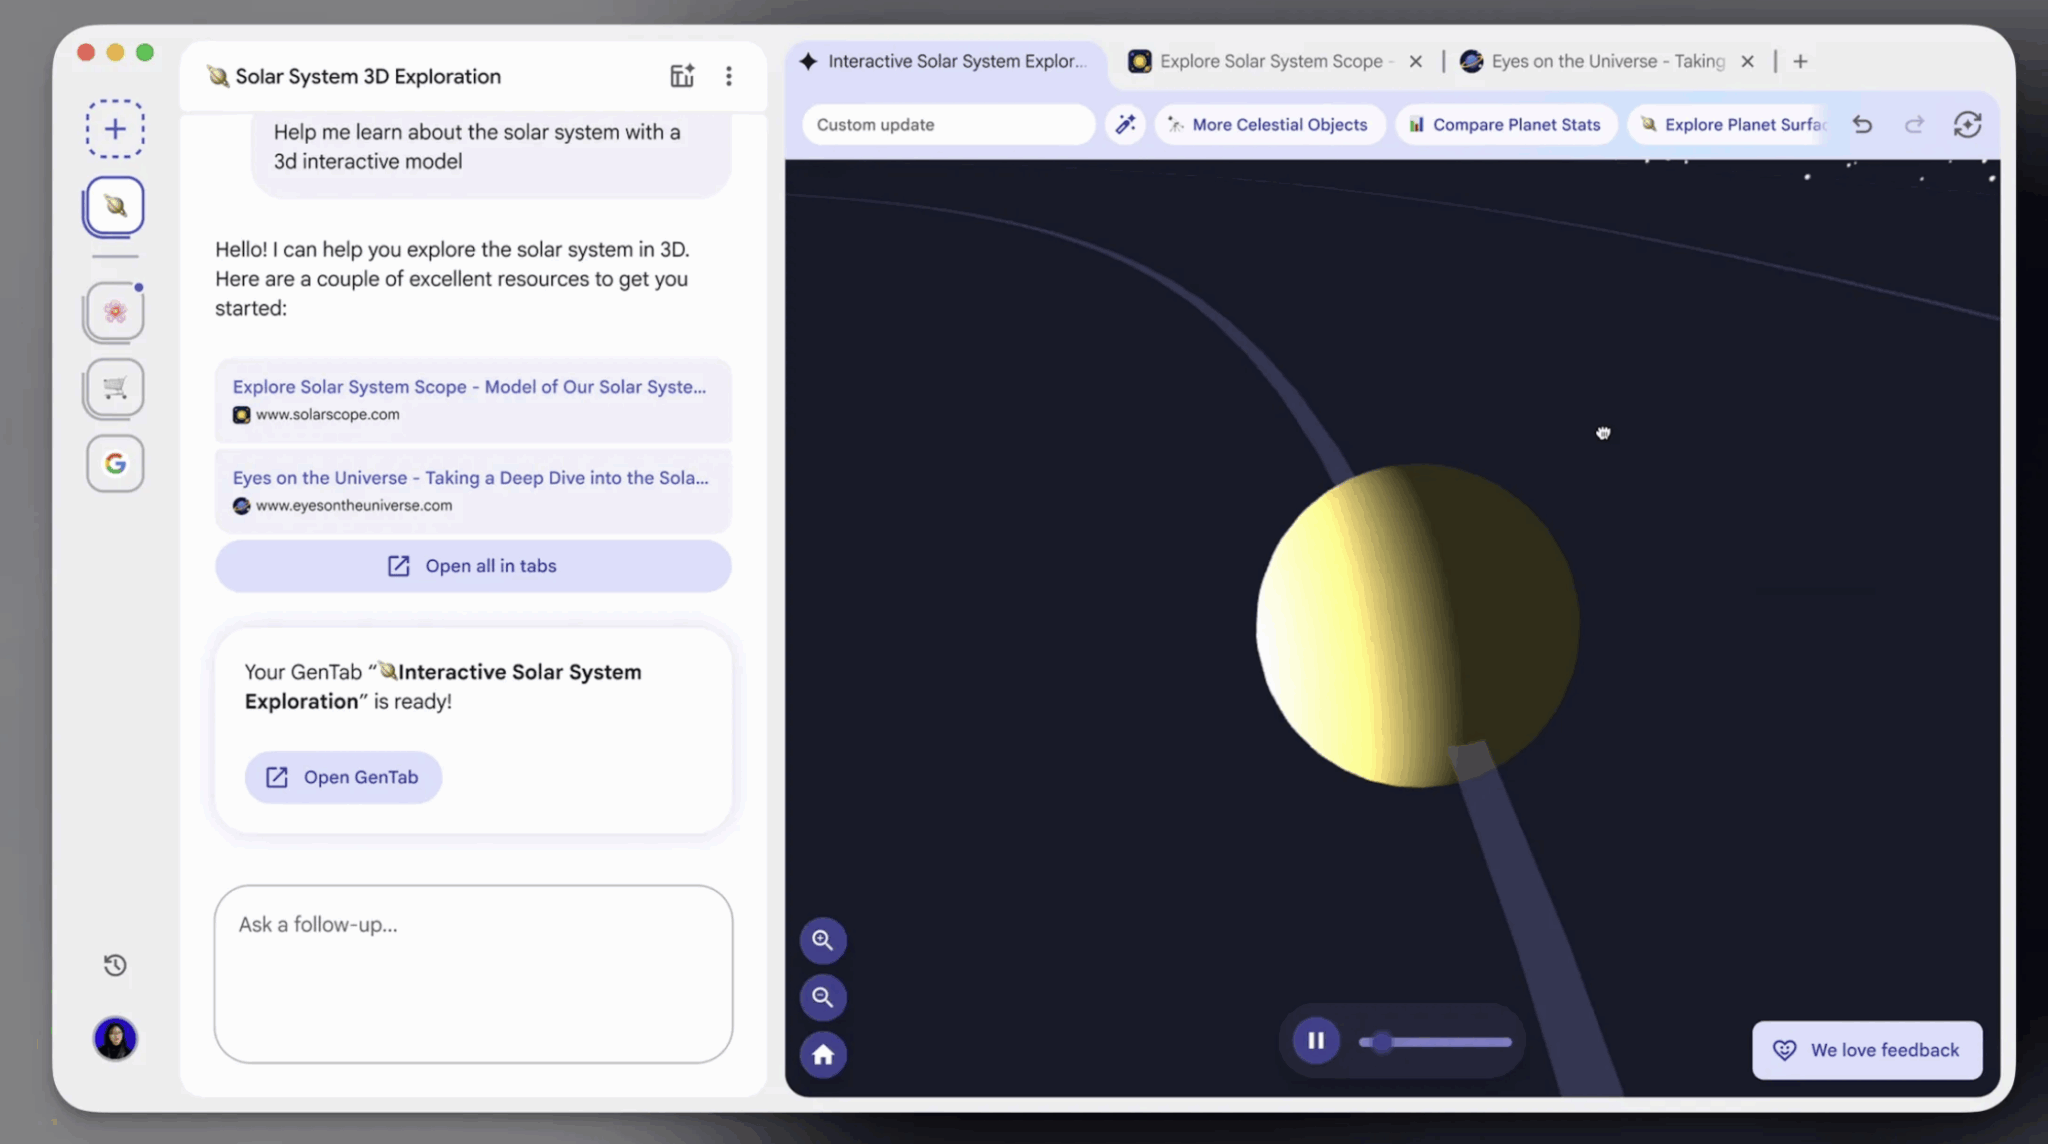Select the Google conversation icon in sidebar
Viewport: 2048px width, 1144px height.
pyautogui.click(x=115, y=463)
